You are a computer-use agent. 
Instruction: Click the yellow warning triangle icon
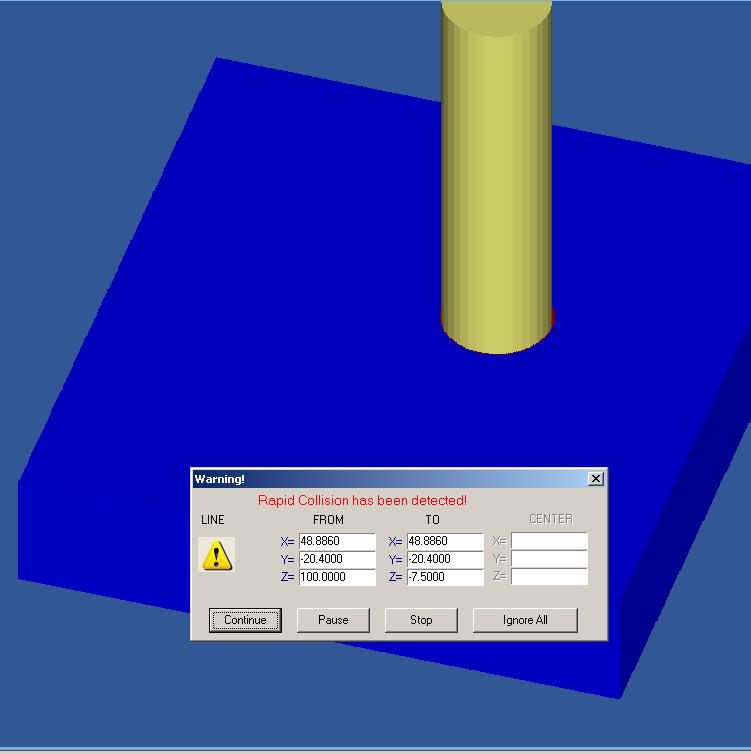point(217,555)
